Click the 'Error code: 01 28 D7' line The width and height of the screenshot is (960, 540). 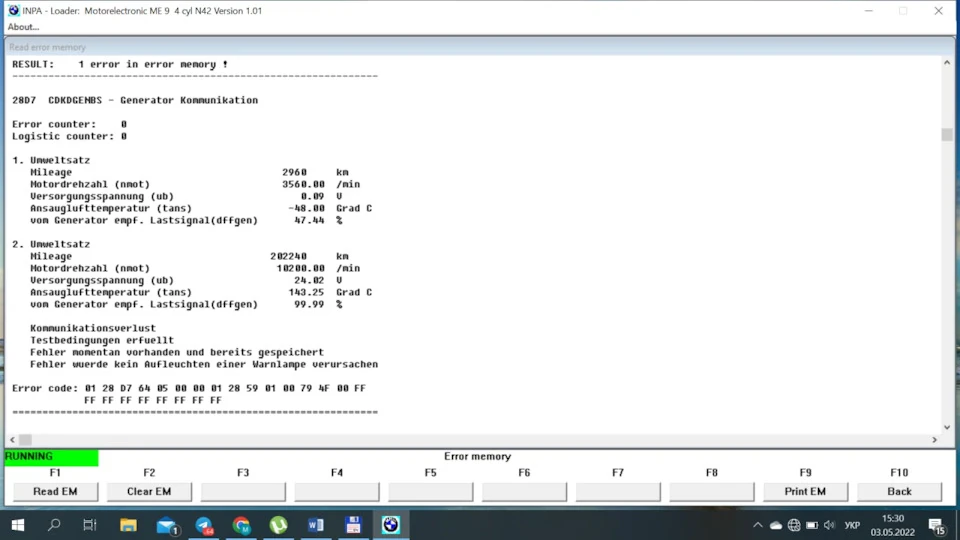tap(189, 388)
